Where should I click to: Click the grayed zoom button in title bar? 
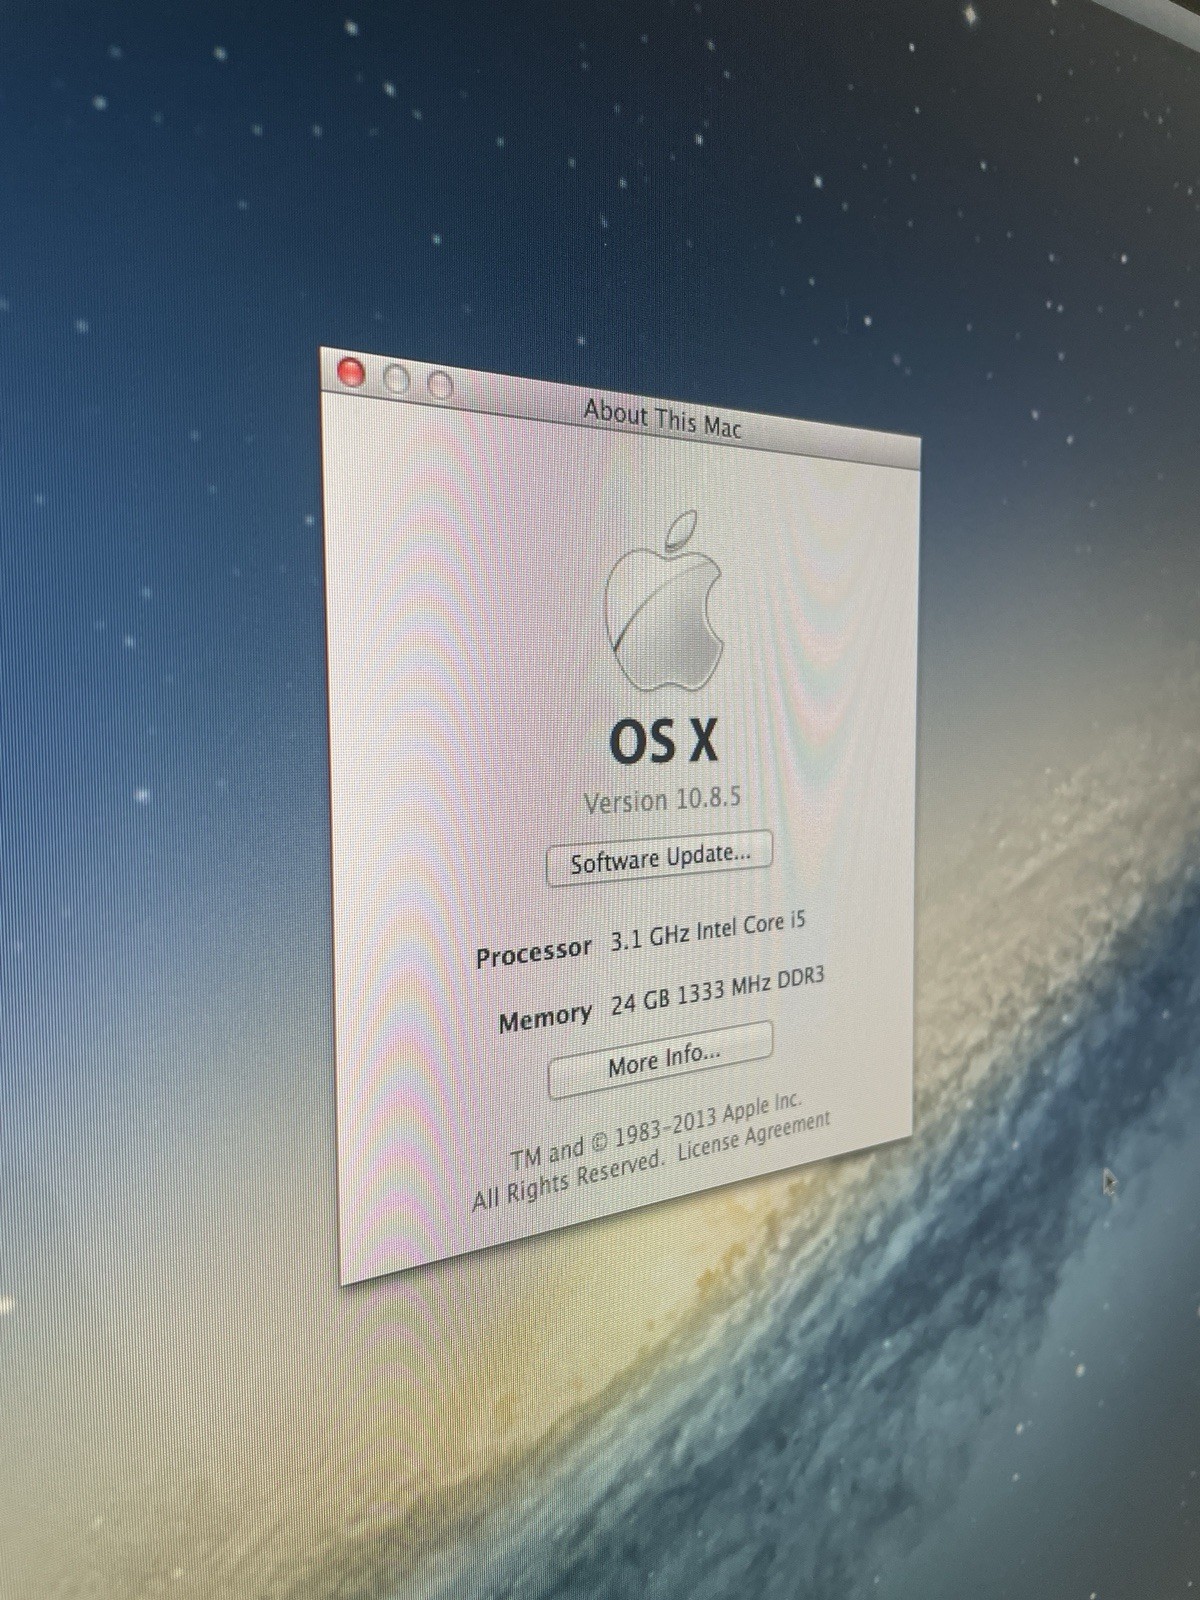click(440, 385)
